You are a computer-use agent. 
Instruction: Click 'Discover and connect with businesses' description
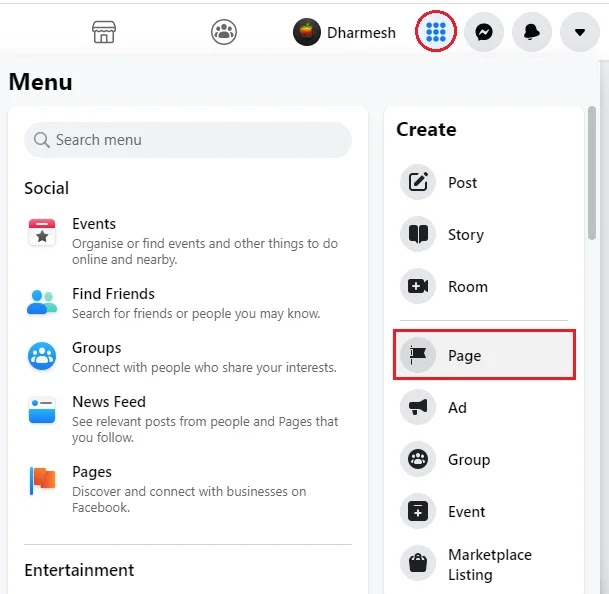click(189, 499)
